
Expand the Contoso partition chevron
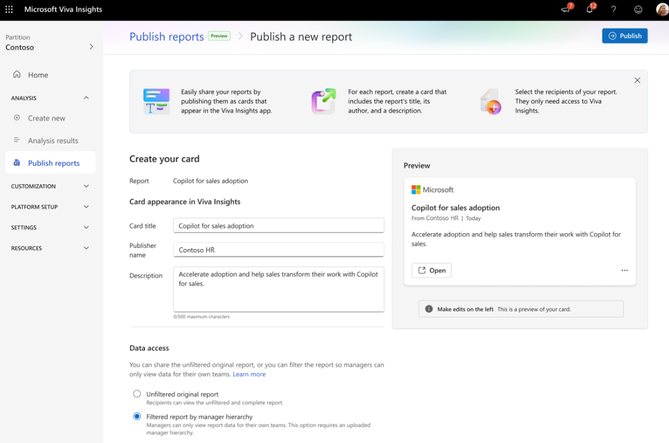(91, 47)
